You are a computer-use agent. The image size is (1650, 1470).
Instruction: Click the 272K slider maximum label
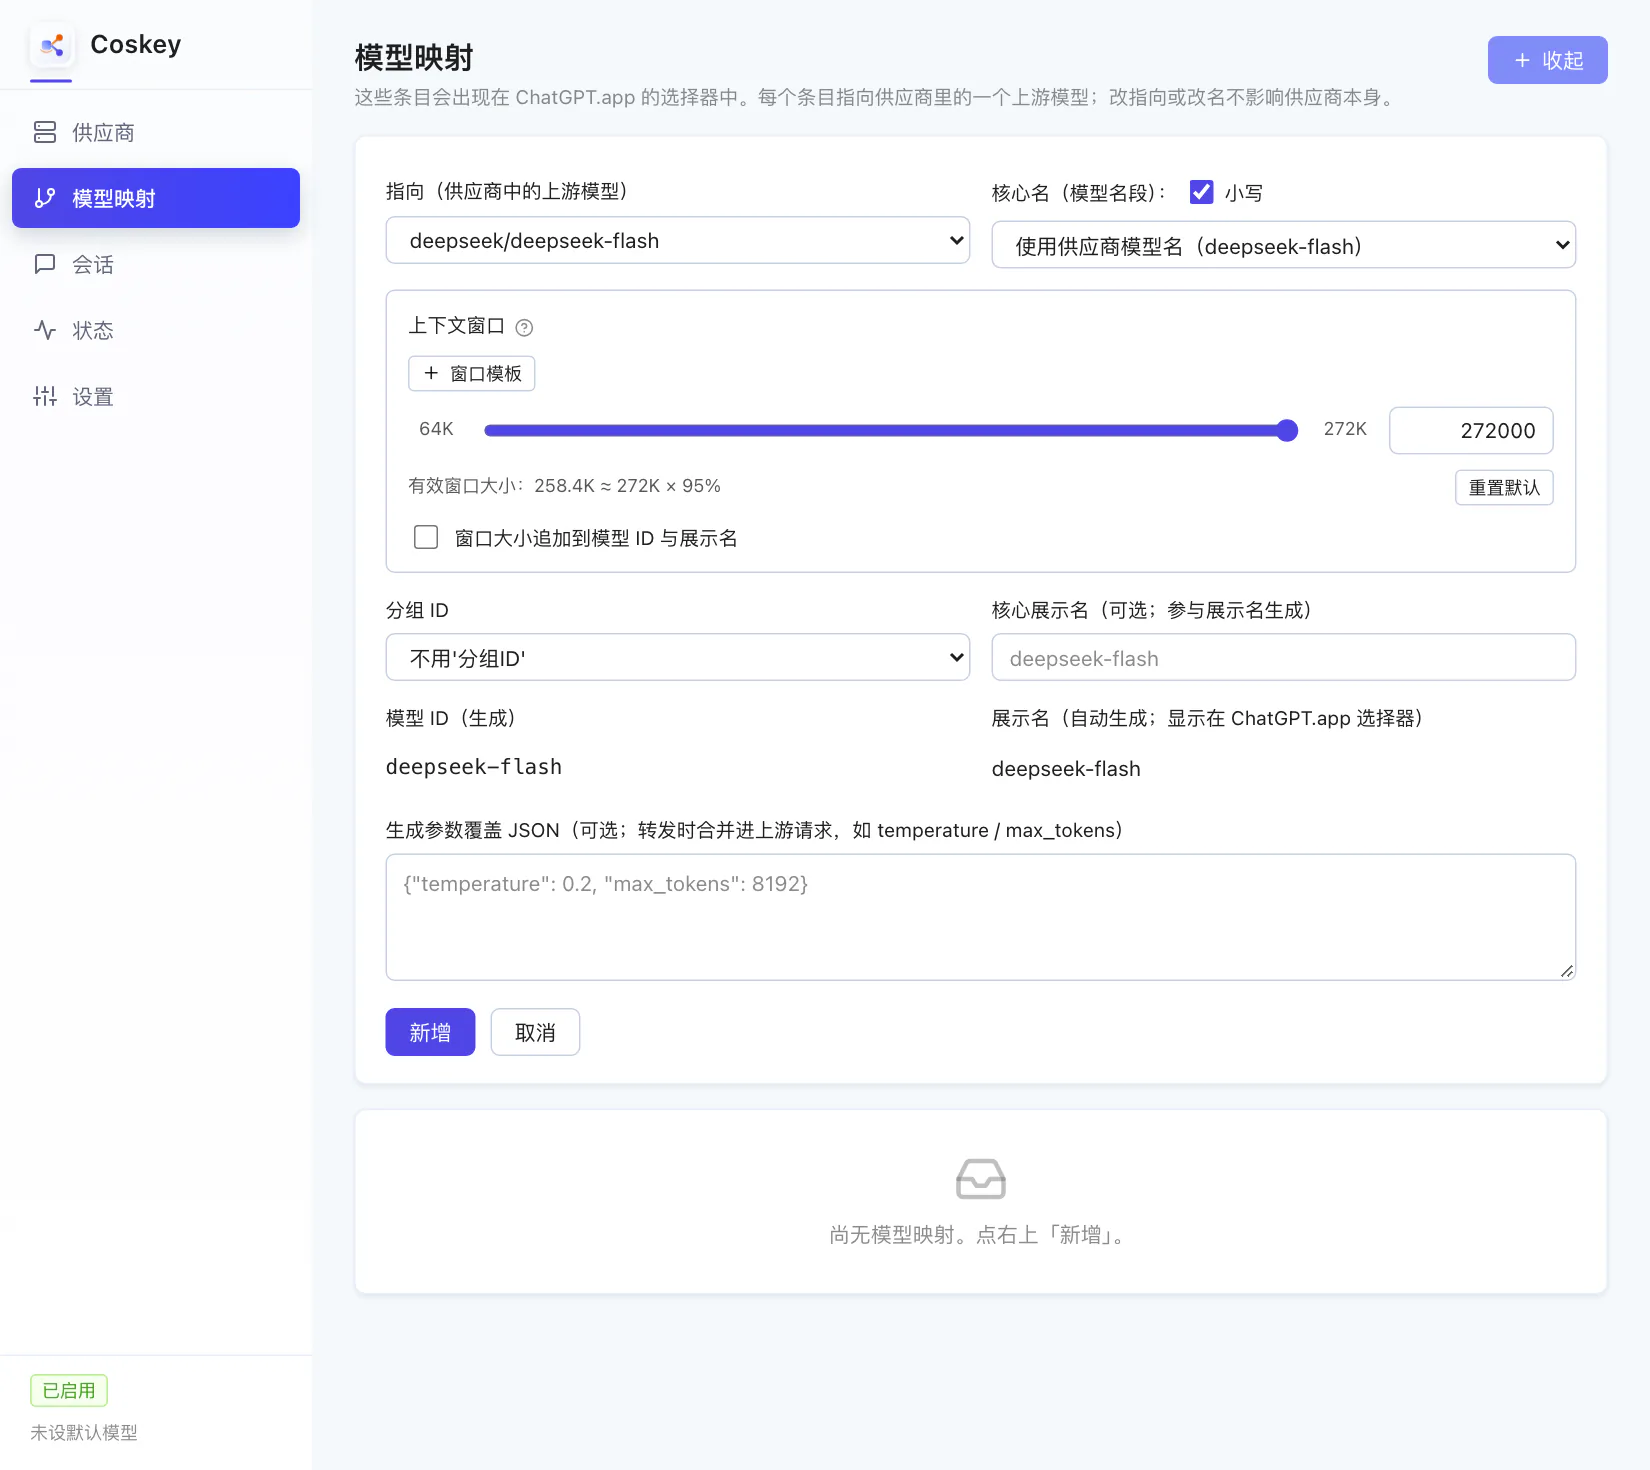(x=1345, y=429)
